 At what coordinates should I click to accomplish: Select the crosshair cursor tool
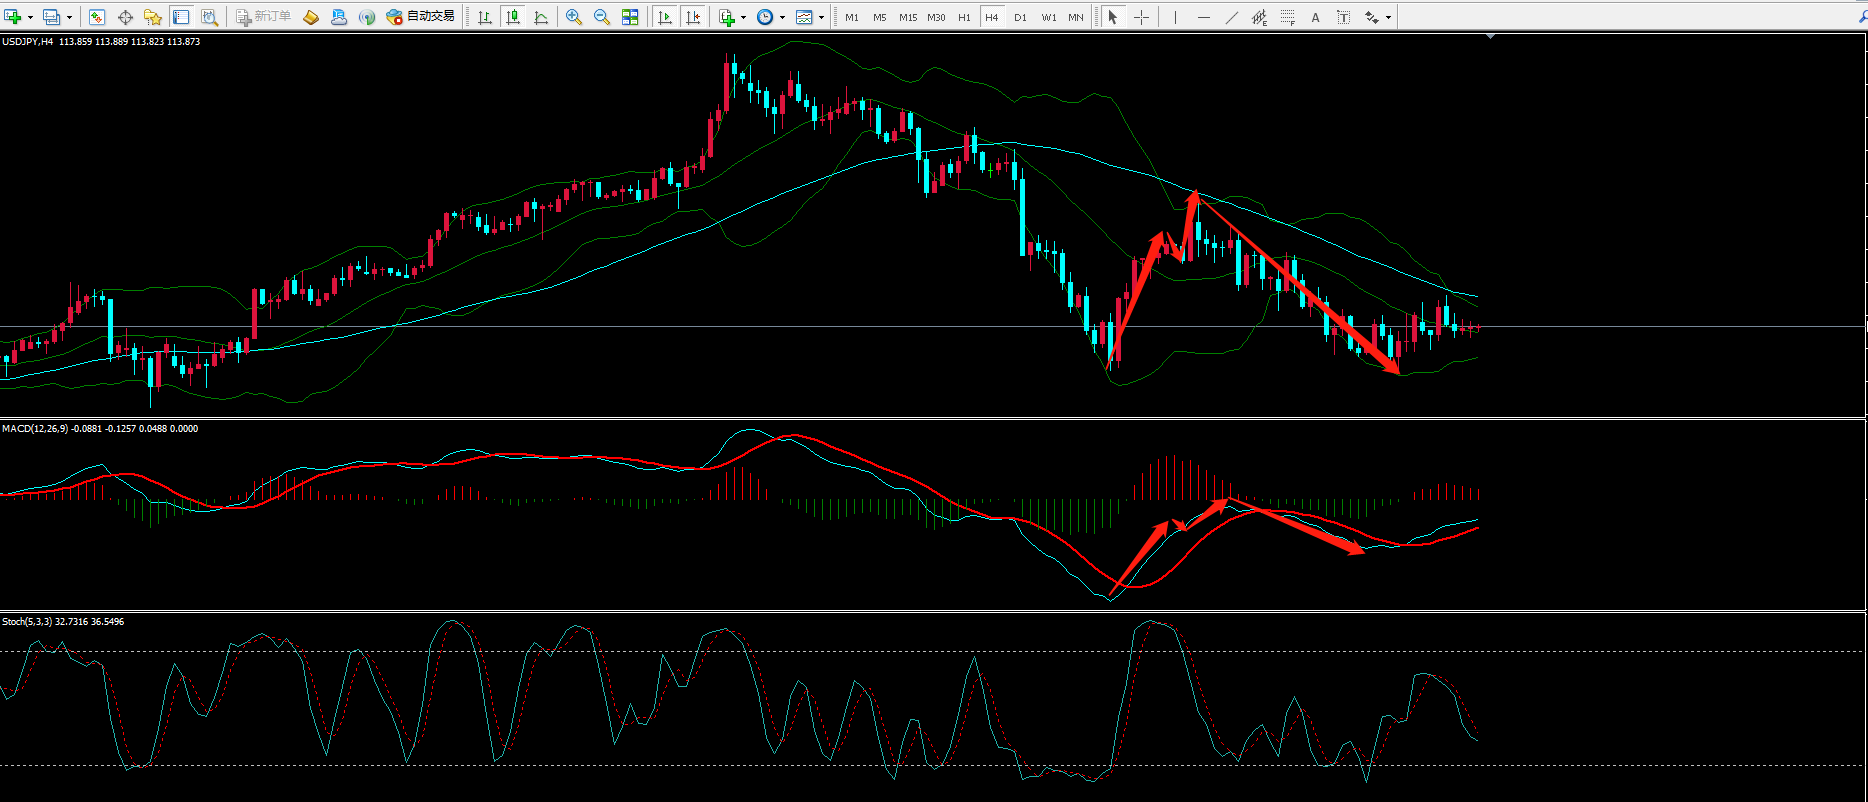click(x=1141, y=17)
